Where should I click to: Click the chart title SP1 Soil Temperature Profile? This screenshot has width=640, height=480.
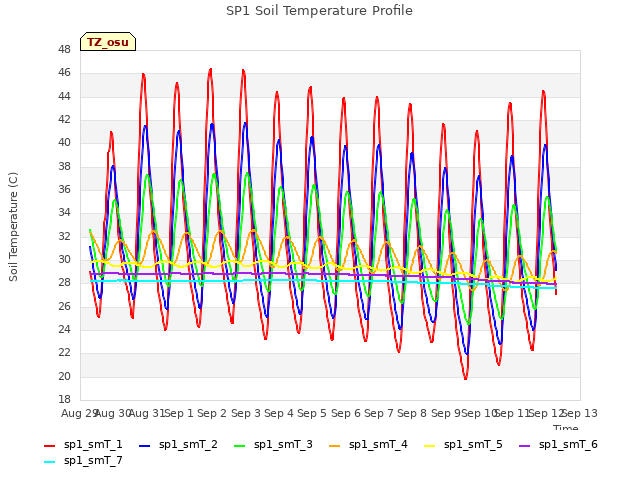[x=320, y=11]
